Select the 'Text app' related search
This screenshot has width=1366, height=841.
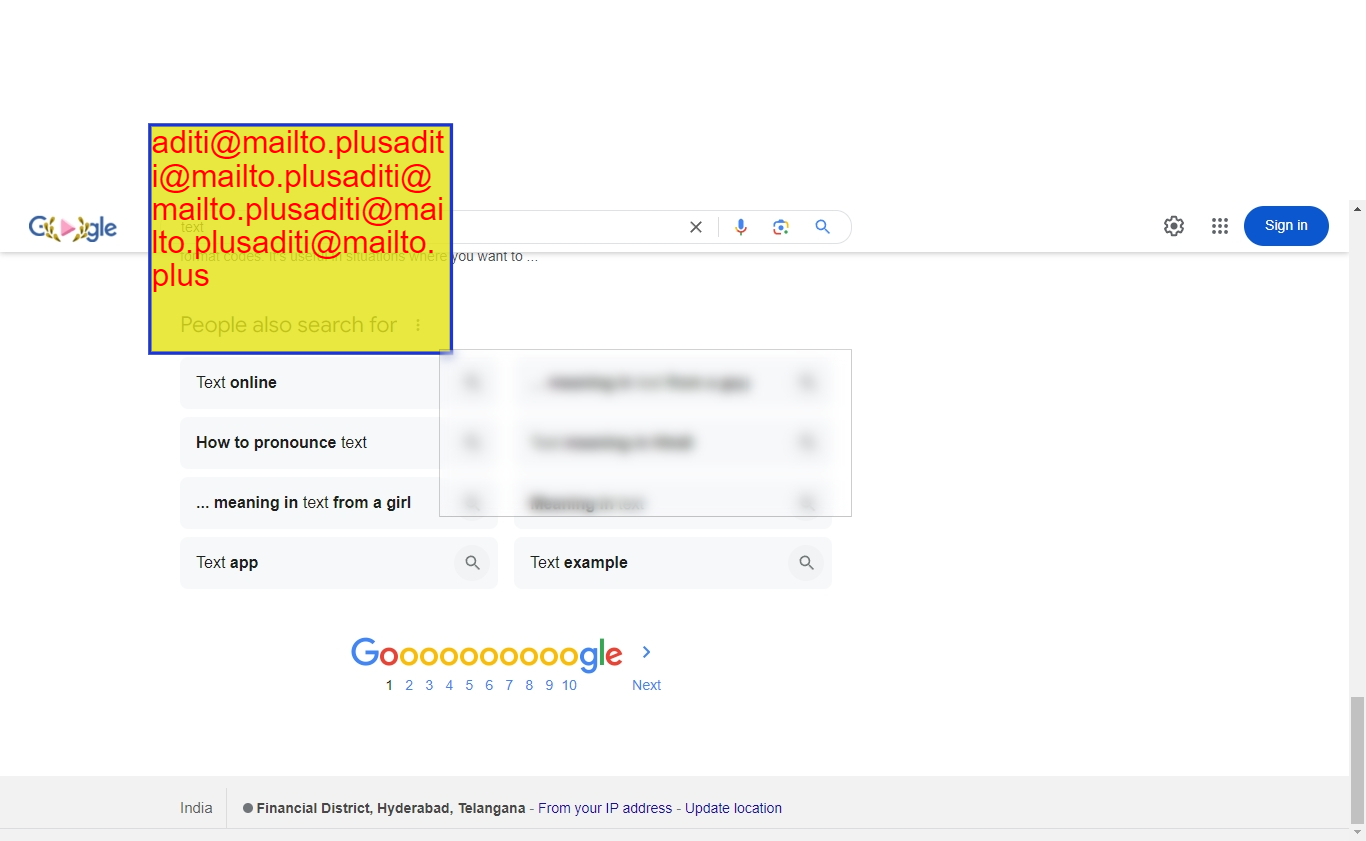coord(339,563)
